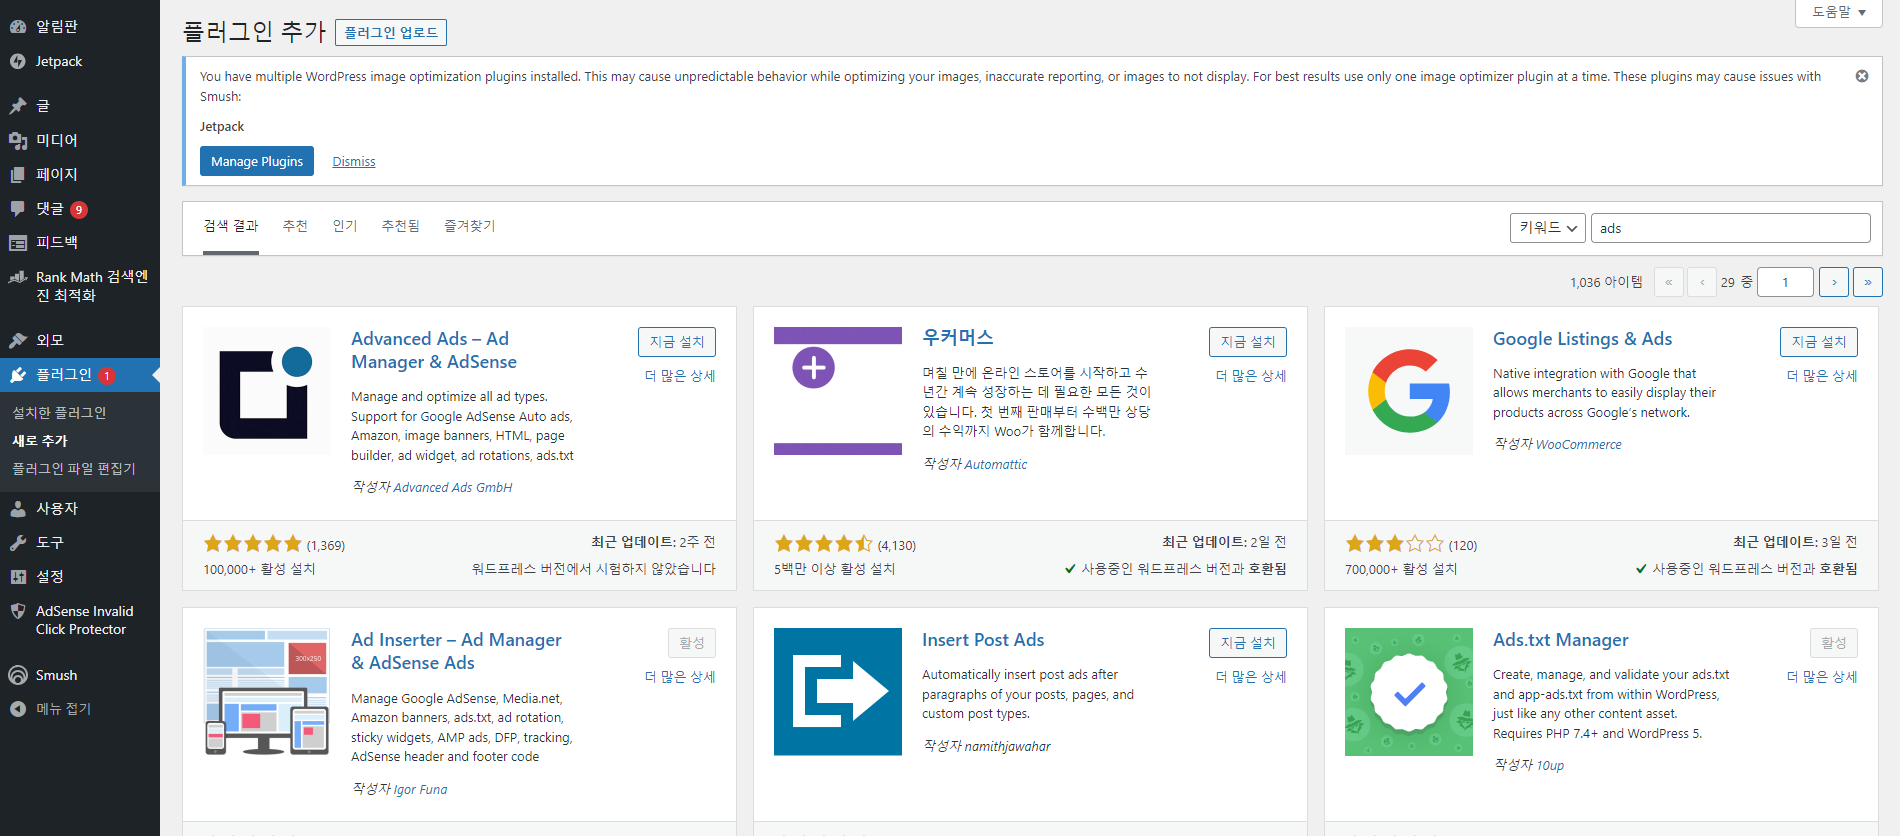Switch to the 인기 tab
This screenshot has height=836, width=1900.
click(x=345, y=226)
